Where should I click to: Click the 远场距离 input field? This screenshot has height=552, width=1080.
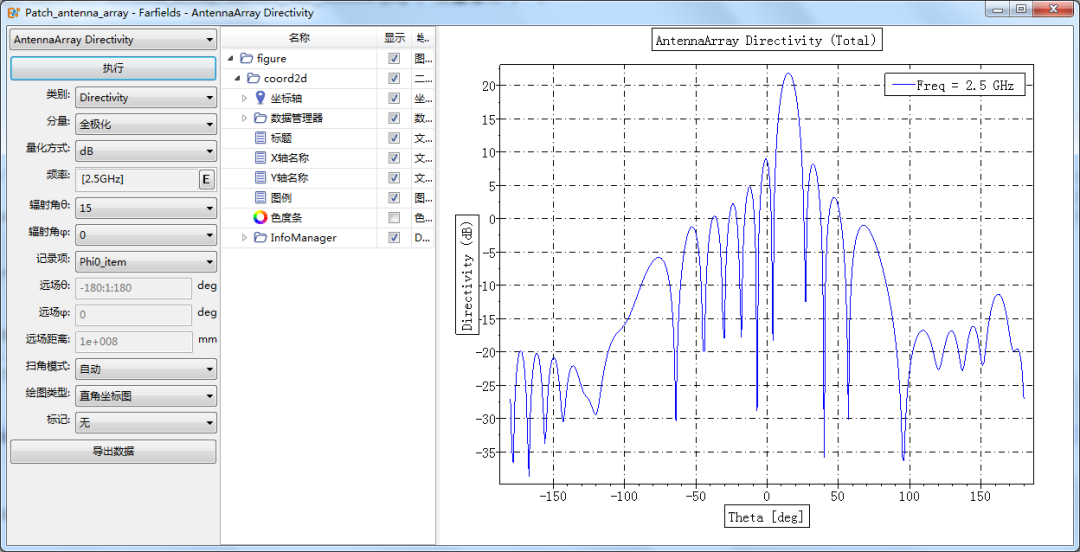tap(134, 342)
